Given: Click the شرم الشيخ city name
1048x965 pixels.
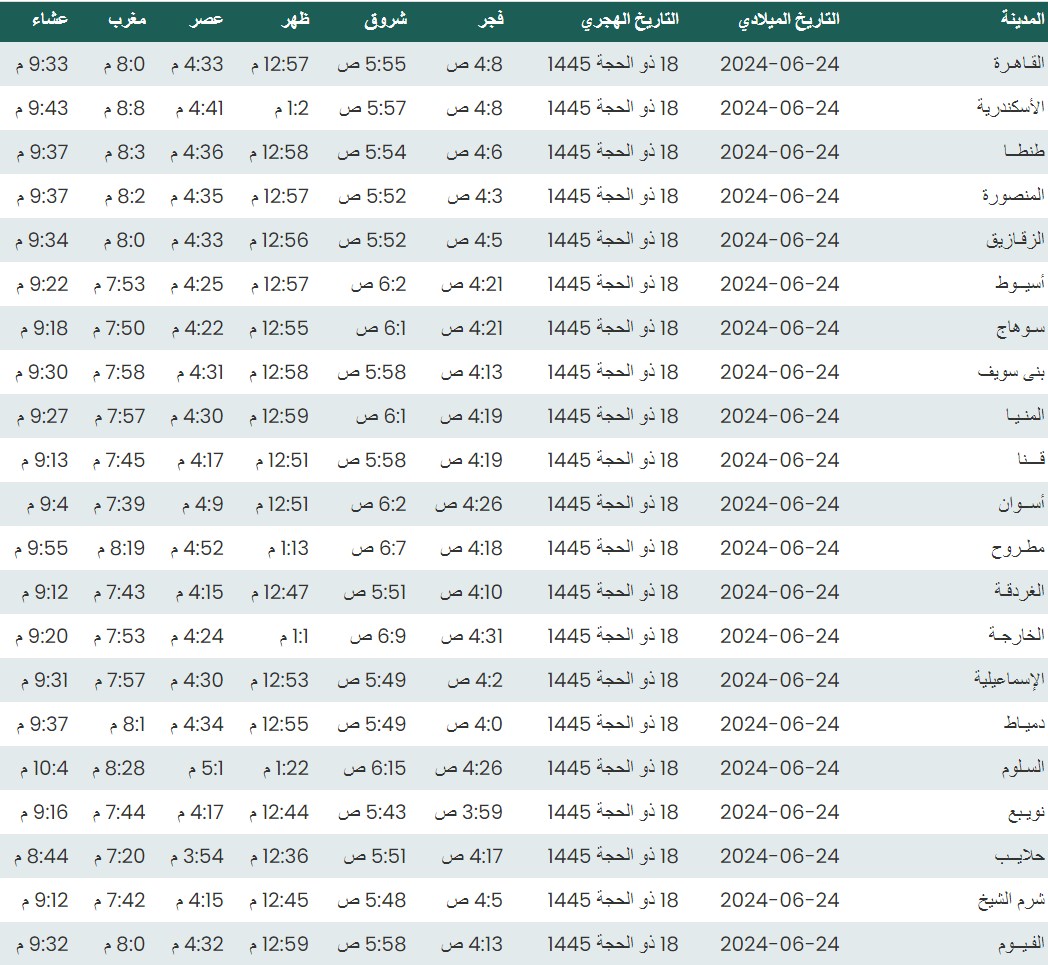Looking at the screenshot, I should pos(1011,900).
